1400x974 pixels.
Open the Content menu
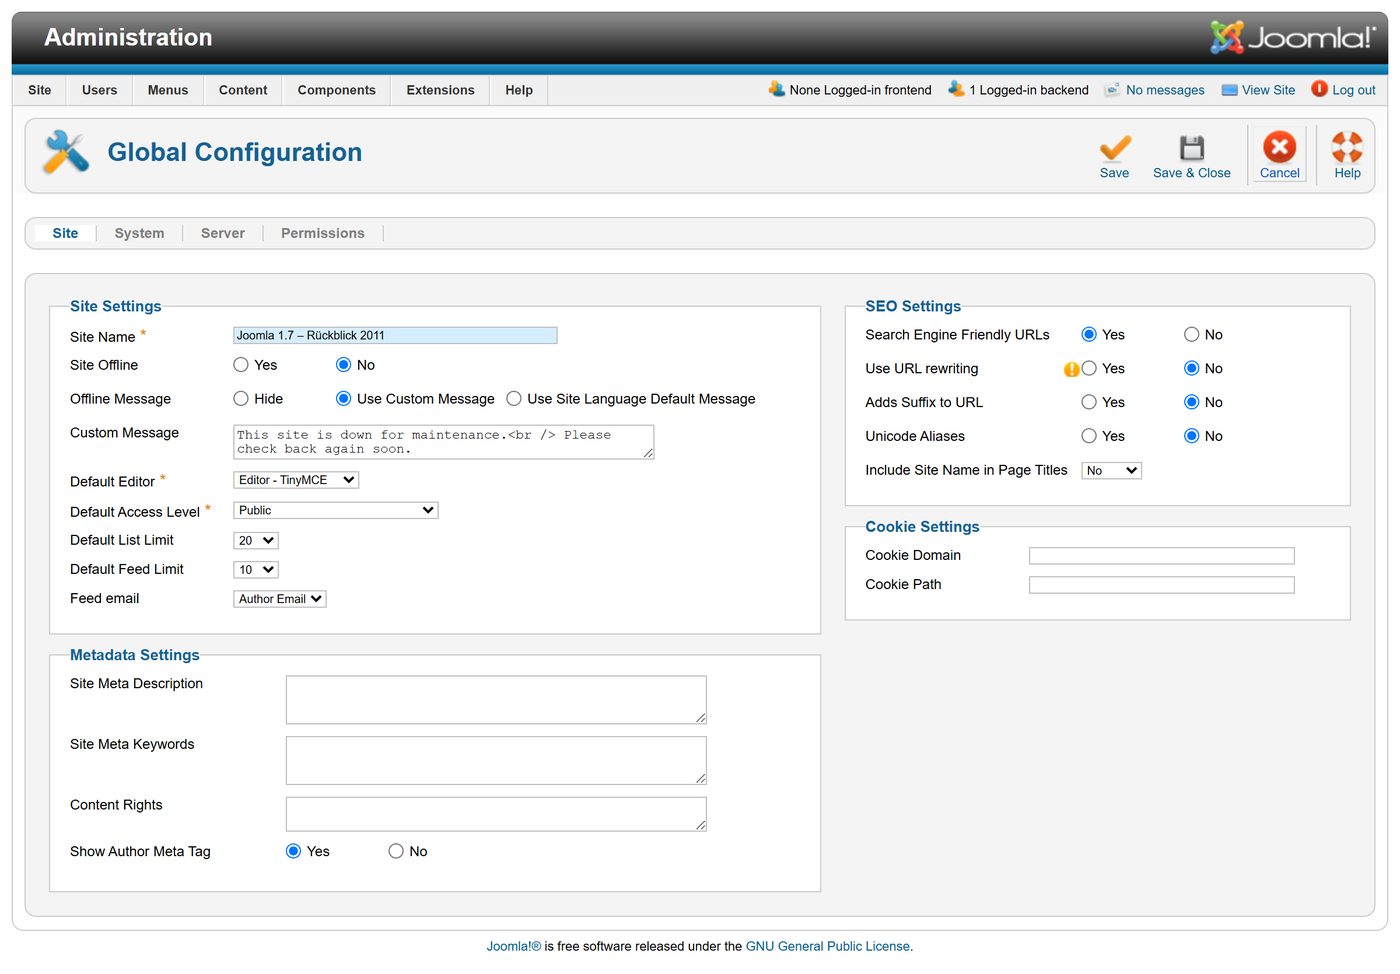[243, 90]
